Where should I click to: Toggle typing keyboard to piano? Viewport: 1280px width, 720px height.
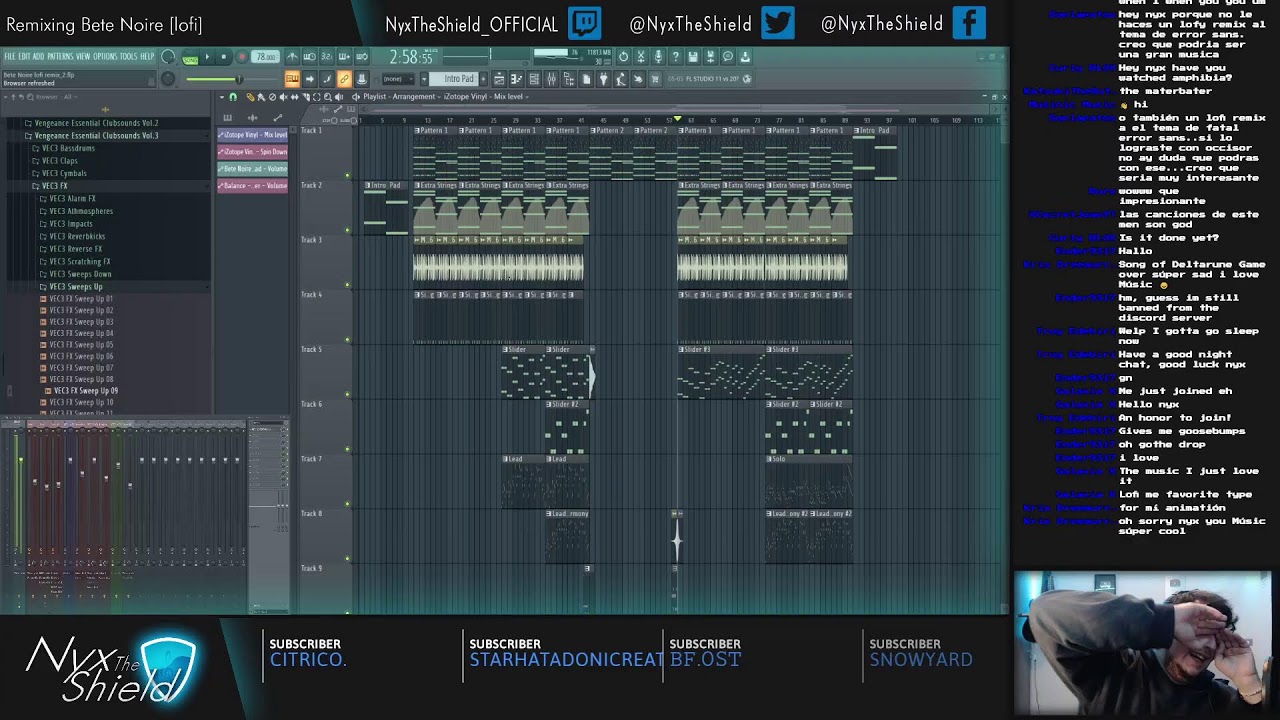click(293, 79)
